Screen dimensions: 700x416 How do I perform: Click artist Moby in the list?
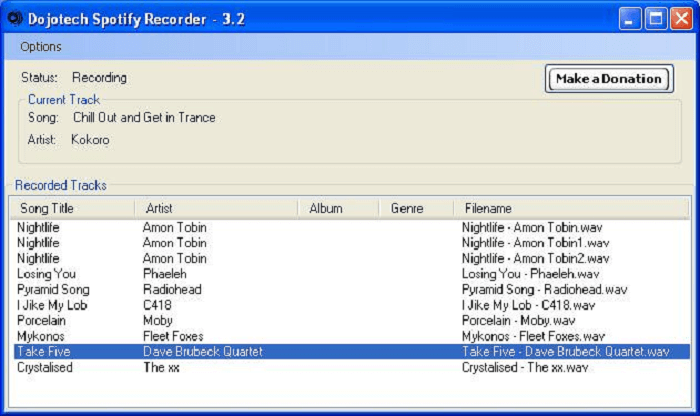[x=158, y=320]
